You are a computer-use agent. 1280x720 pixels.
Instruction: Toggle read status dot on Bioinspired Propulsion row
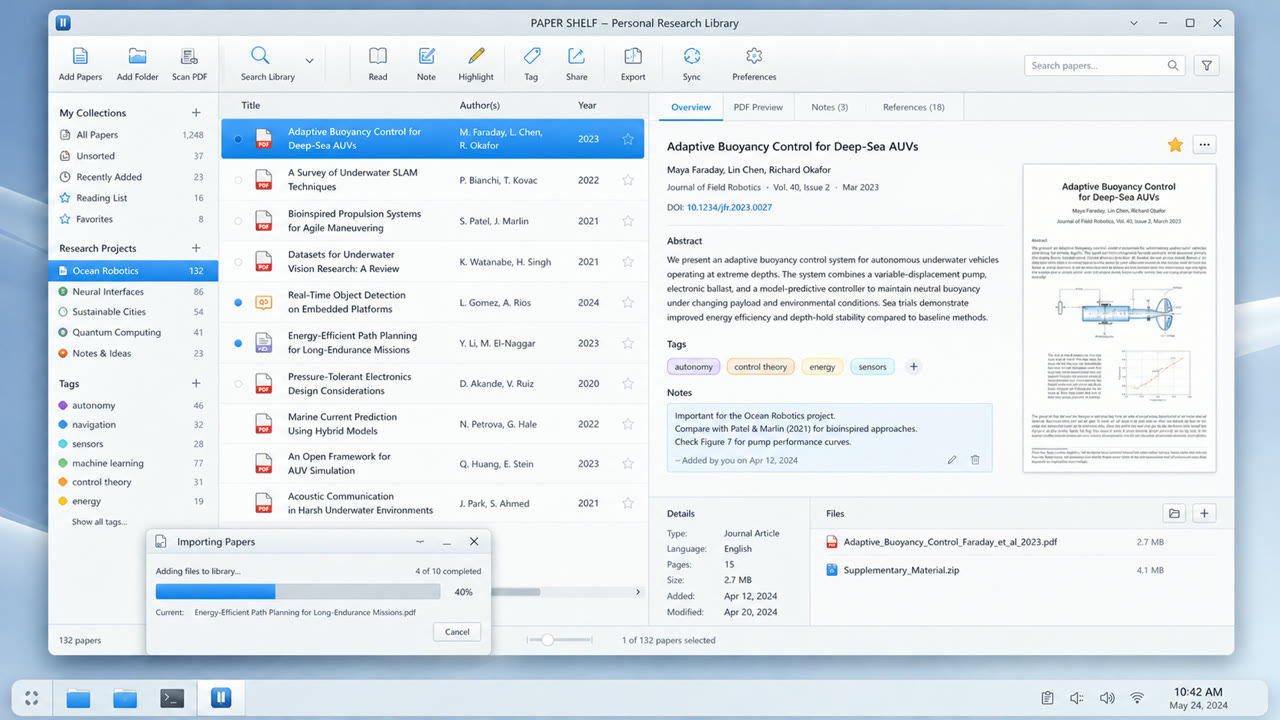coord(238,221)
